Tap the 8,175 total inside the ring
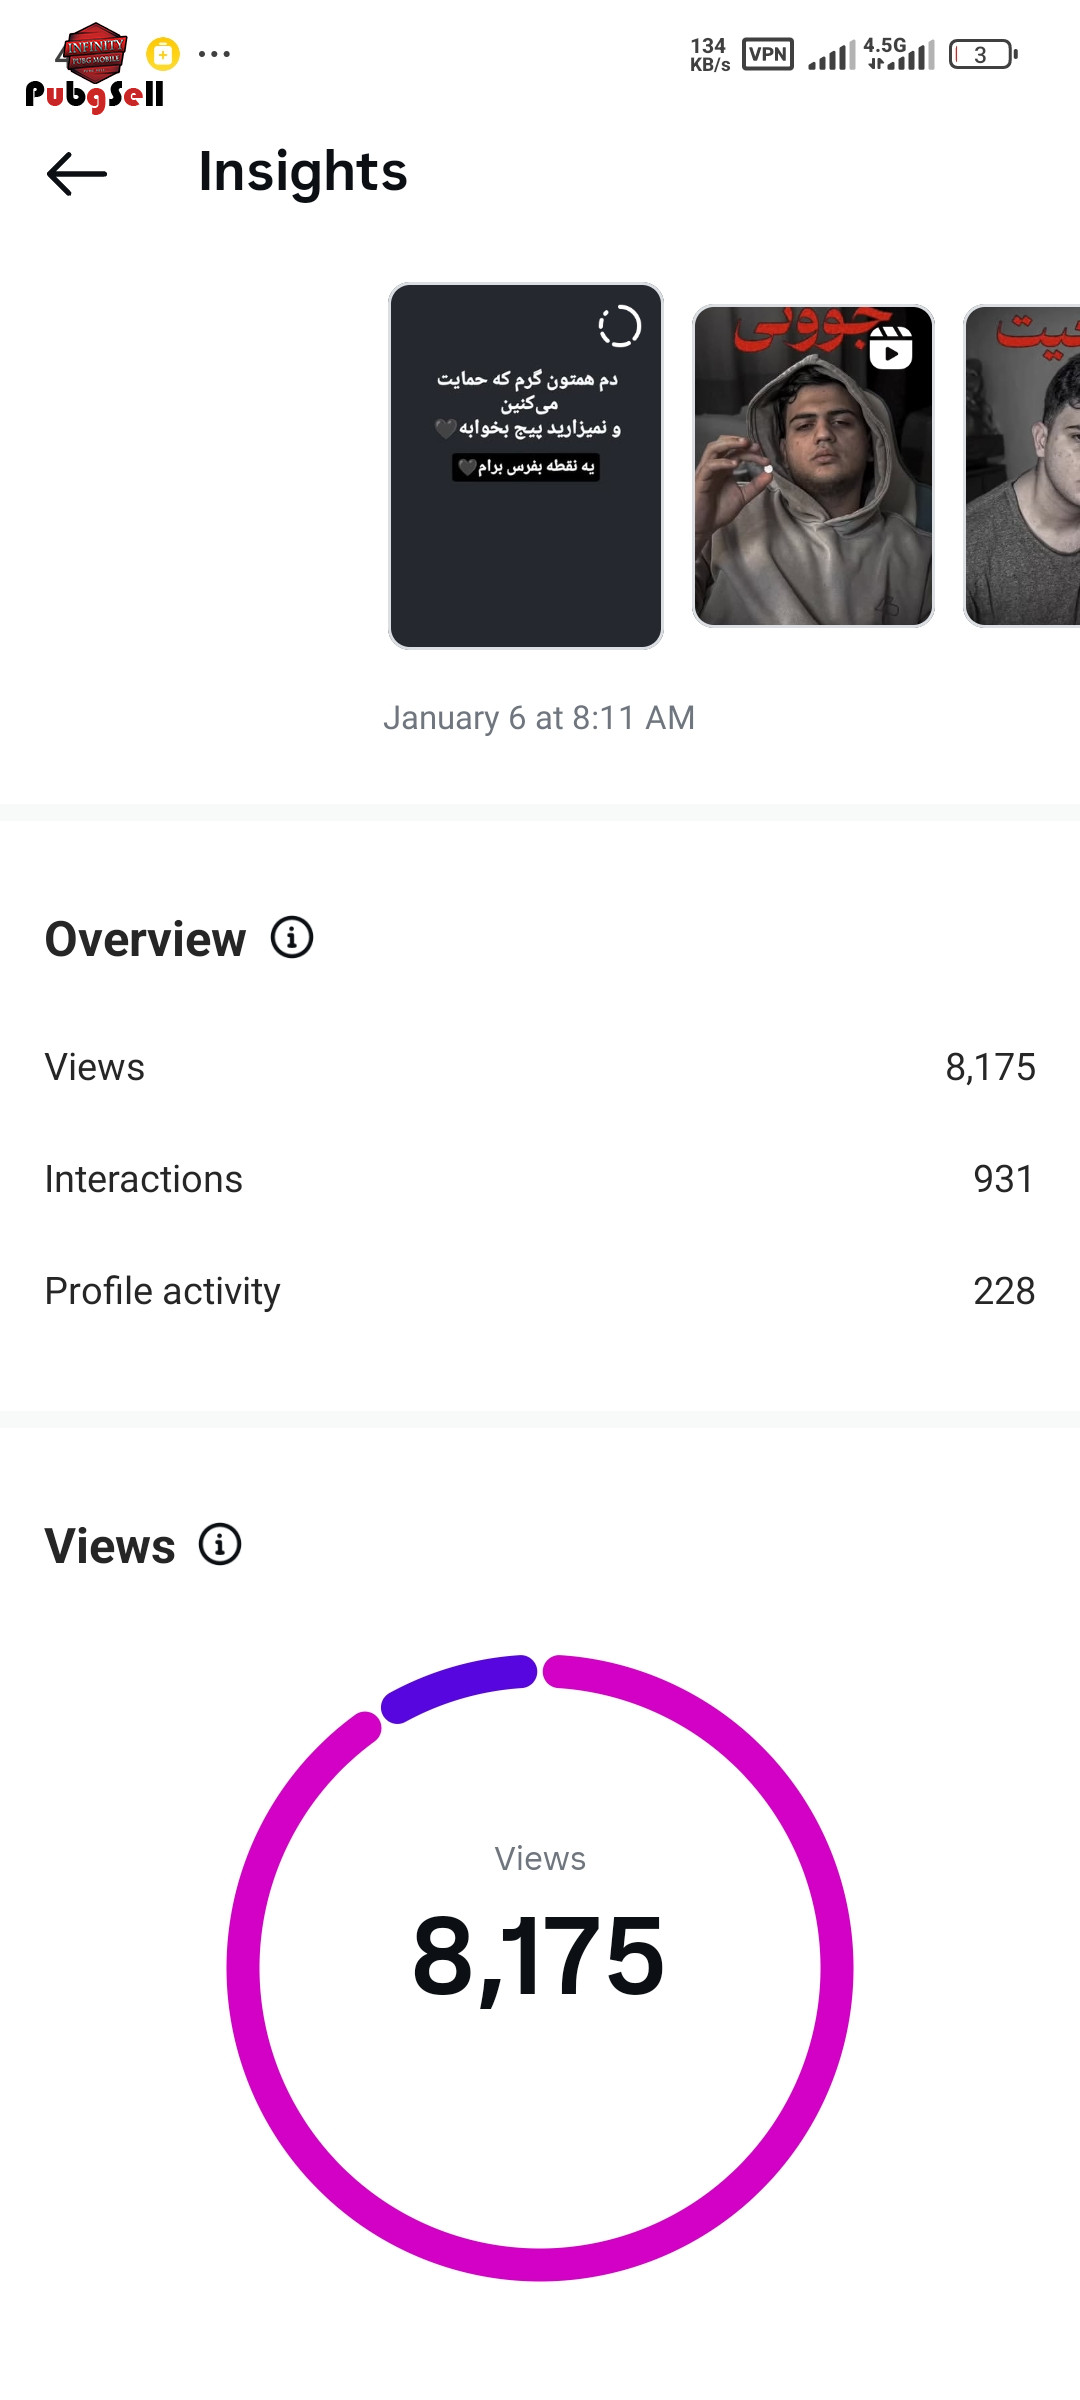The image size is (1080, 2400). 539,1956
